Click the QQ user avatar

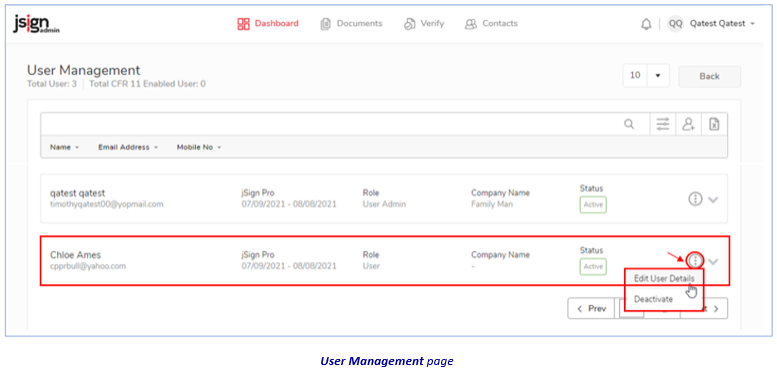[675, 24]
